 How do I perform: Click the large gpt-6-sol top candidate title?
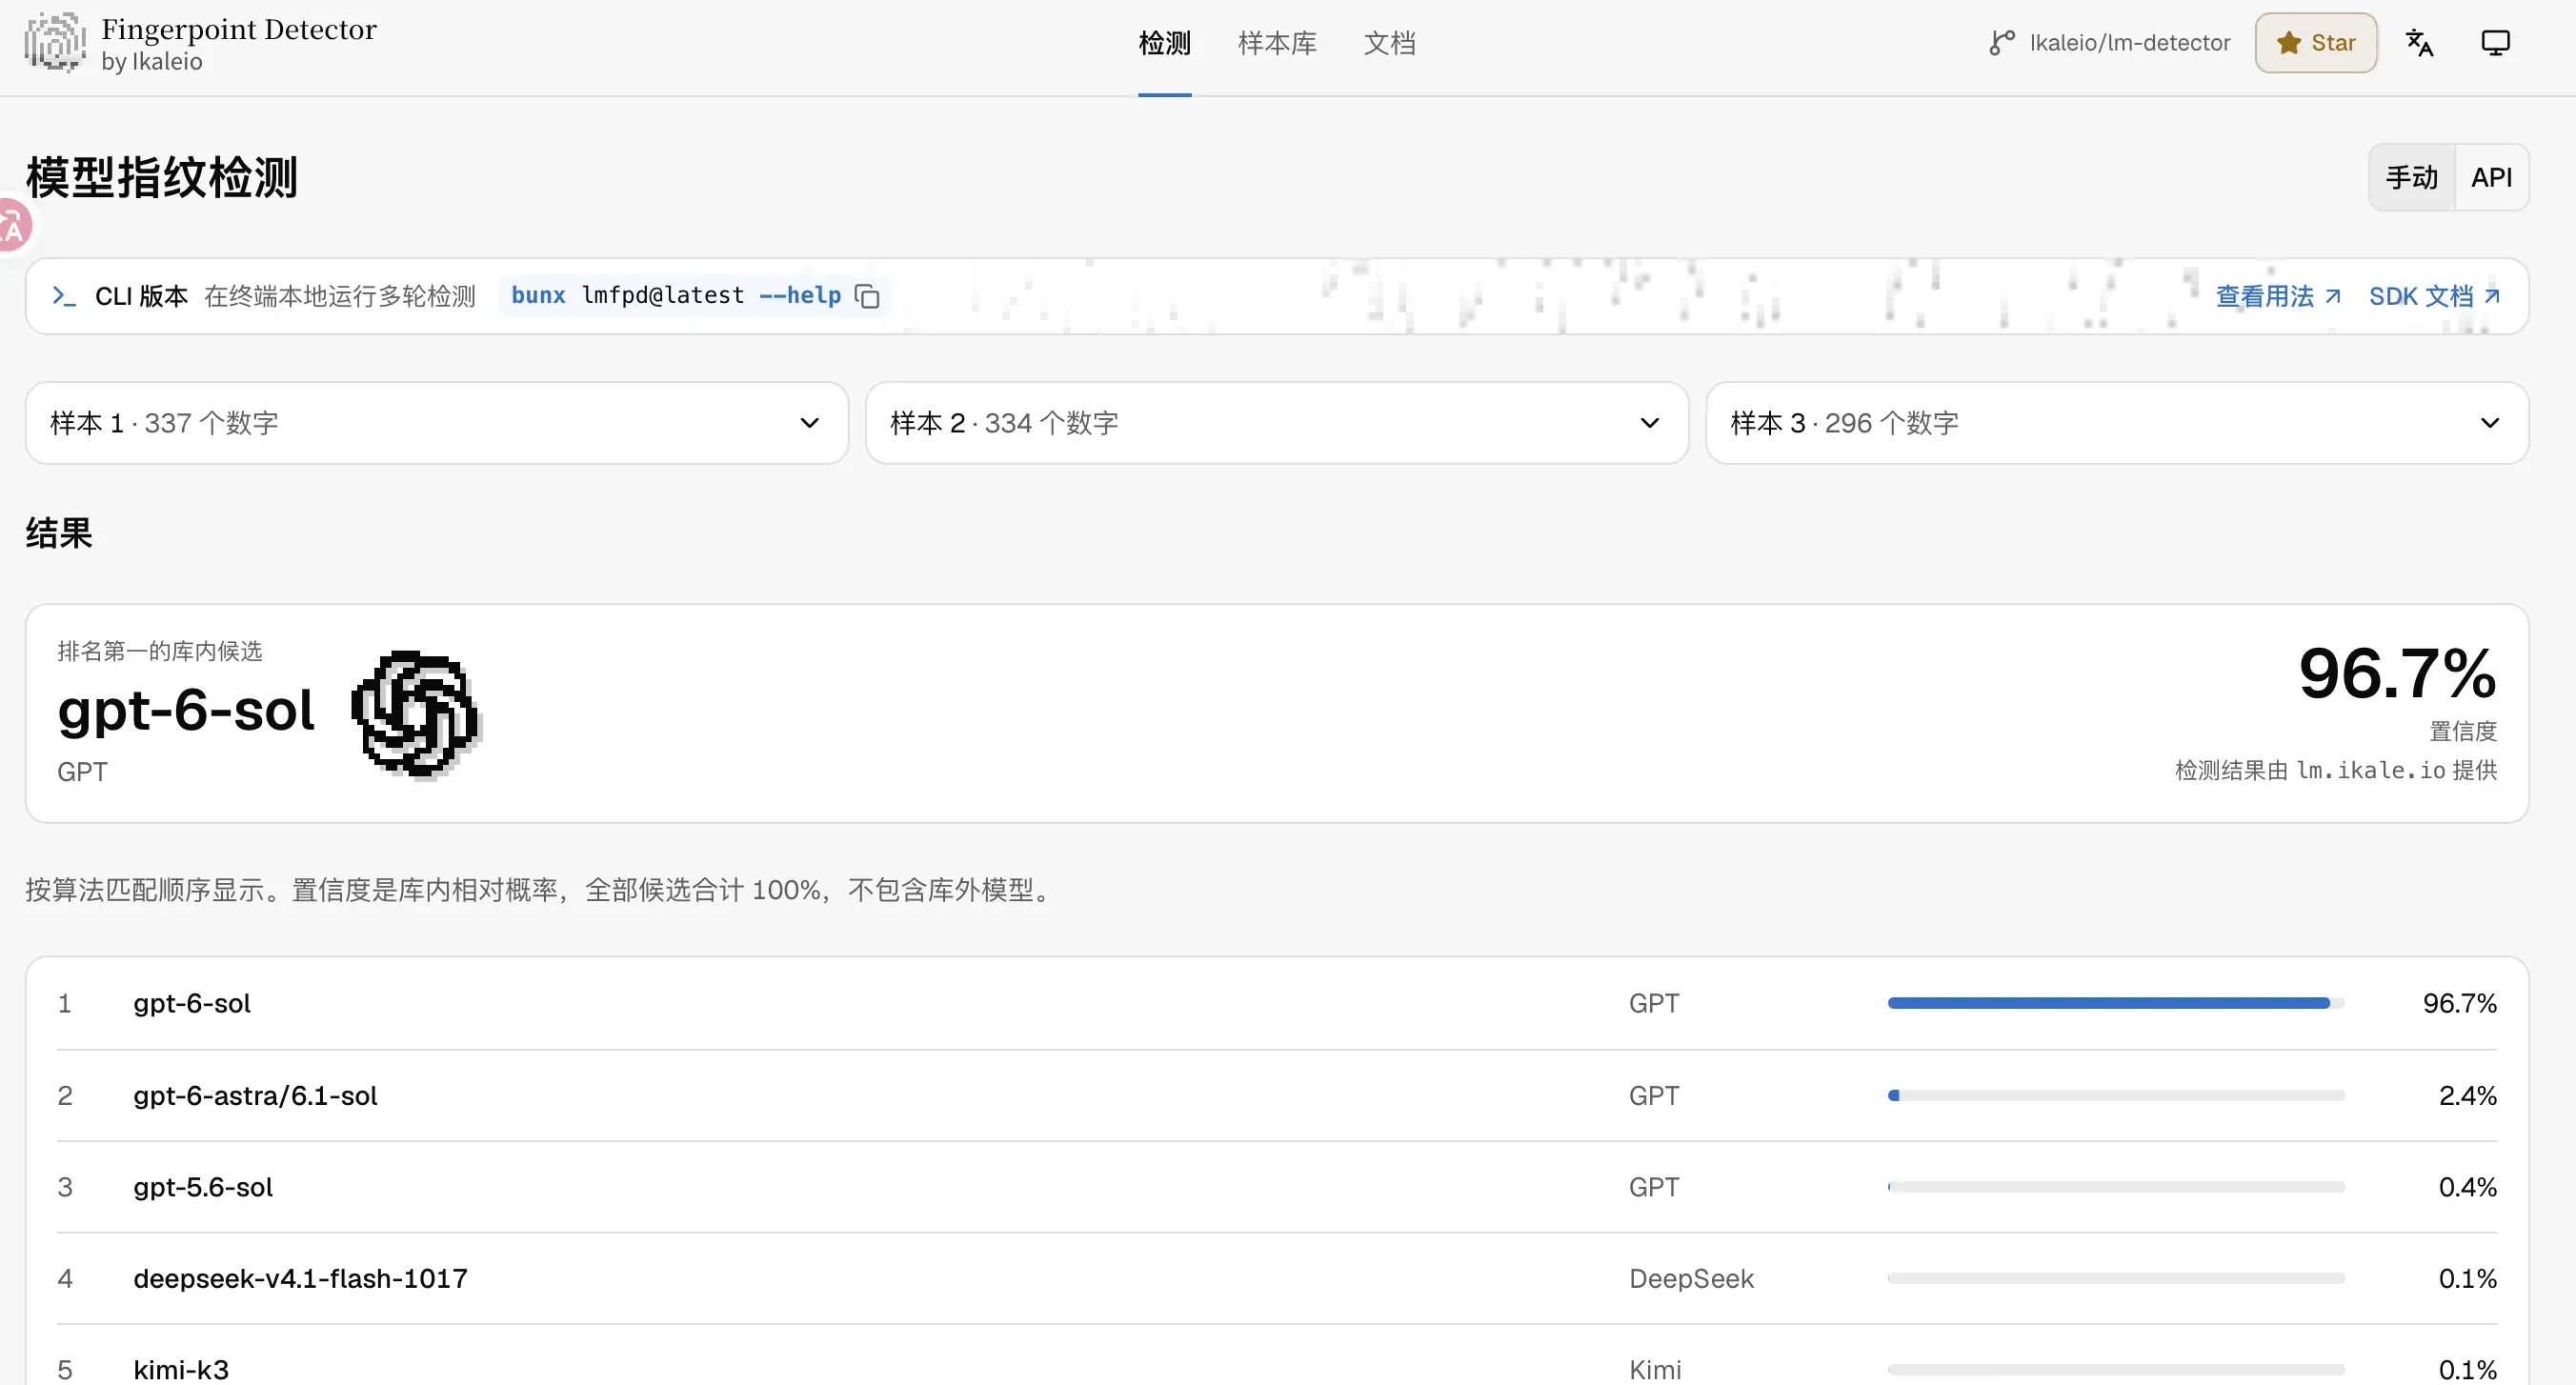click(186, 711)
